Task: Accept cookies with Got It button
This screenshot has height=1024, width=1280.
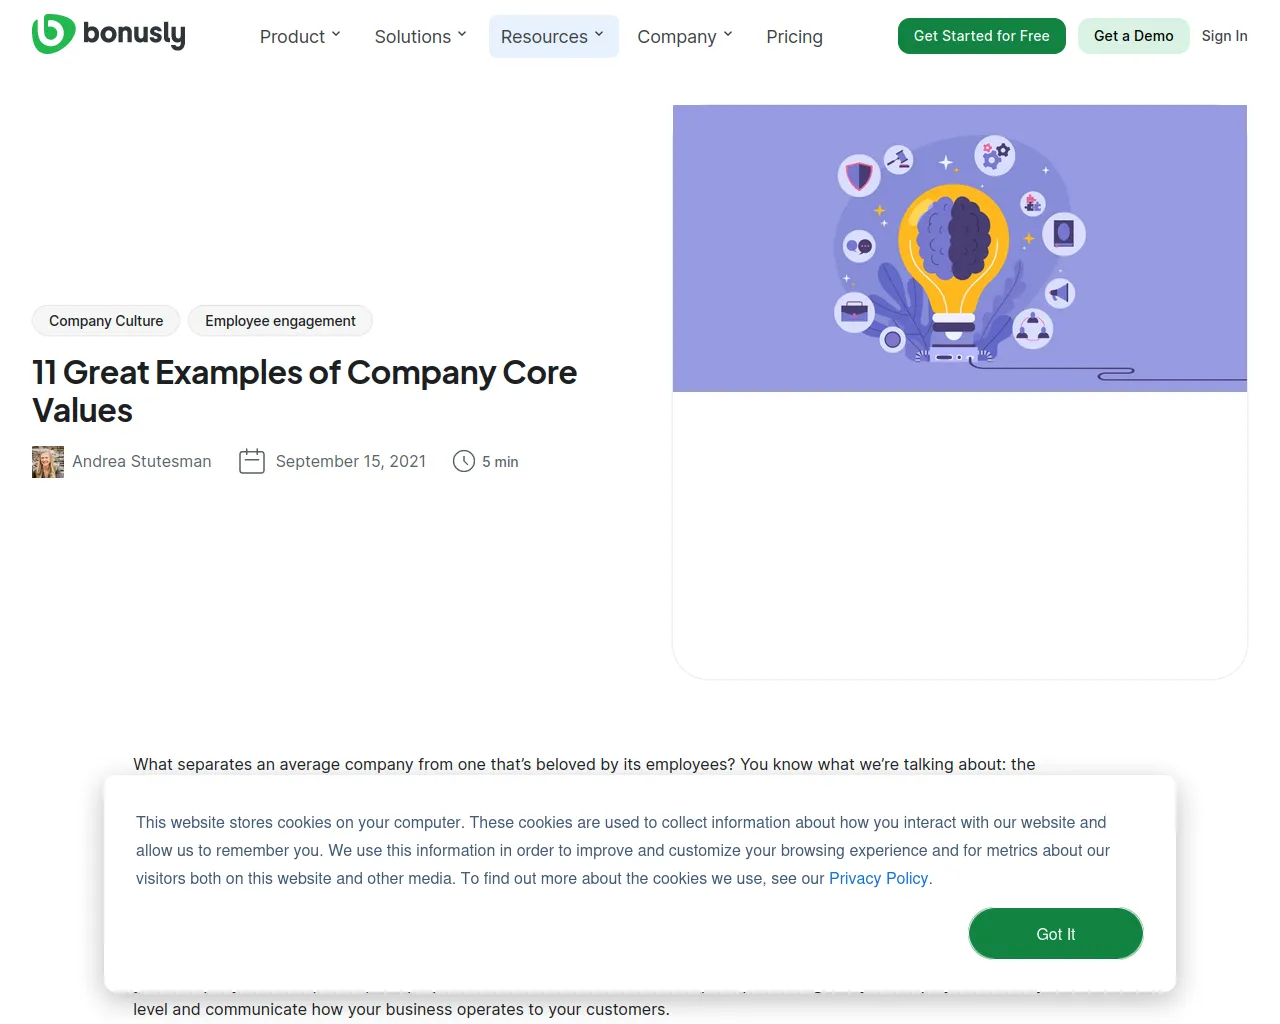Action: (1055, 934)
